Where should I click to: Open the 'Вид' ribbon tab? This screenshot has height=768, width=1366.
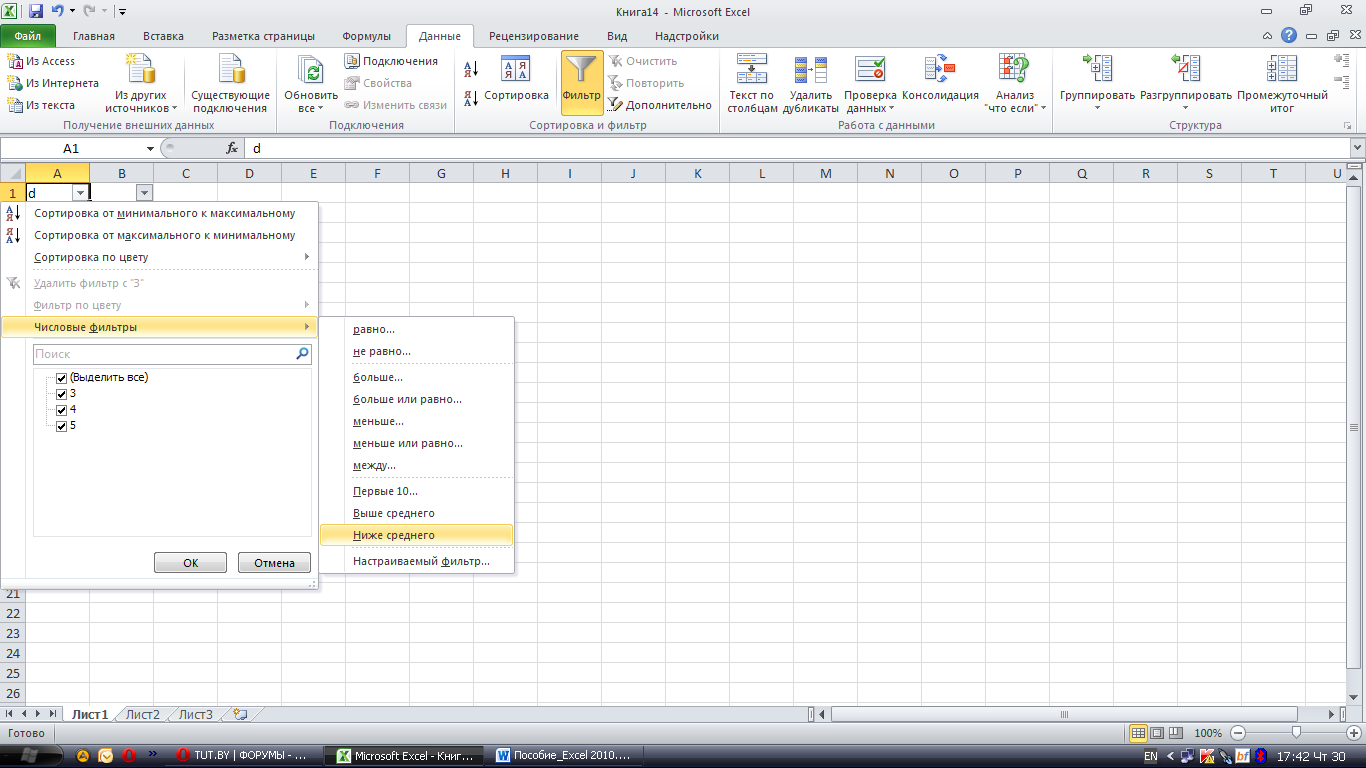(x=617, y=36)
